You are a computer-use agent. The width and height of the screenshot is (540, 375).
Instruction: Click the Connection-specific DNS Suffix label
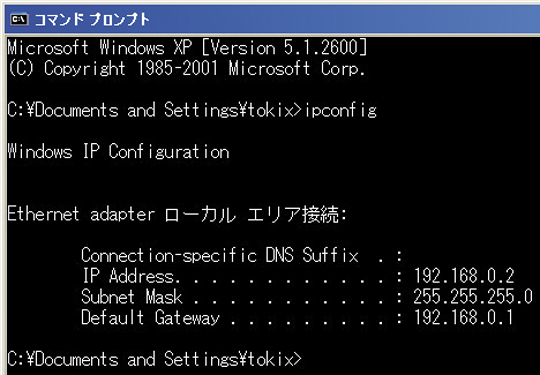[220, 256]
